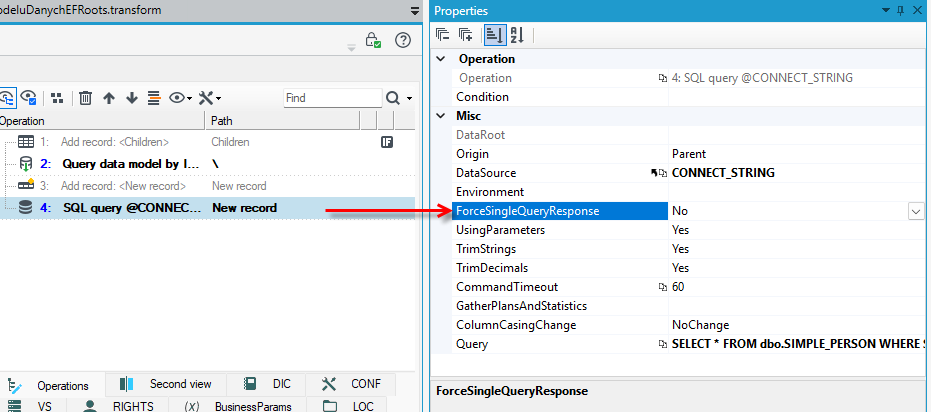Click the Query value SELECT statement
Screen dimensions: 931x412
click(x=798, y=344)
